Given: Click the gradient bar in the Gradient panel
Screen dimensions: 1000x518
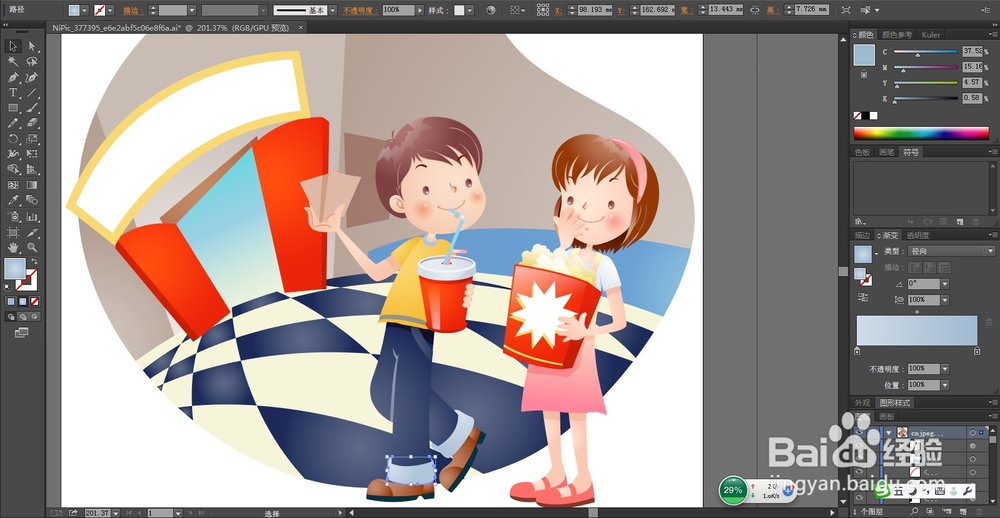Looking at the screenshot, I should 916,330.
